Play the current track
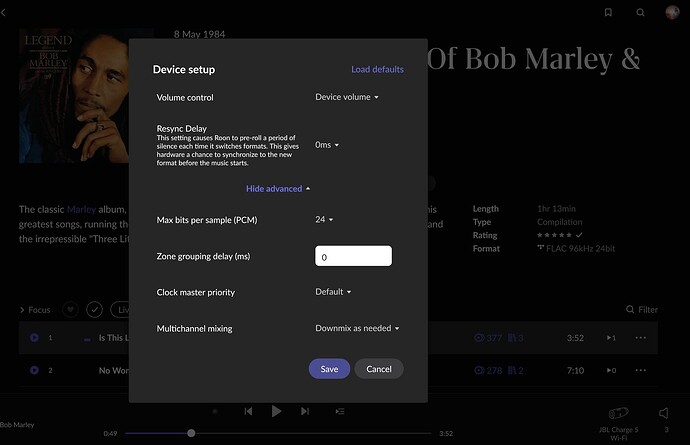 276,411
